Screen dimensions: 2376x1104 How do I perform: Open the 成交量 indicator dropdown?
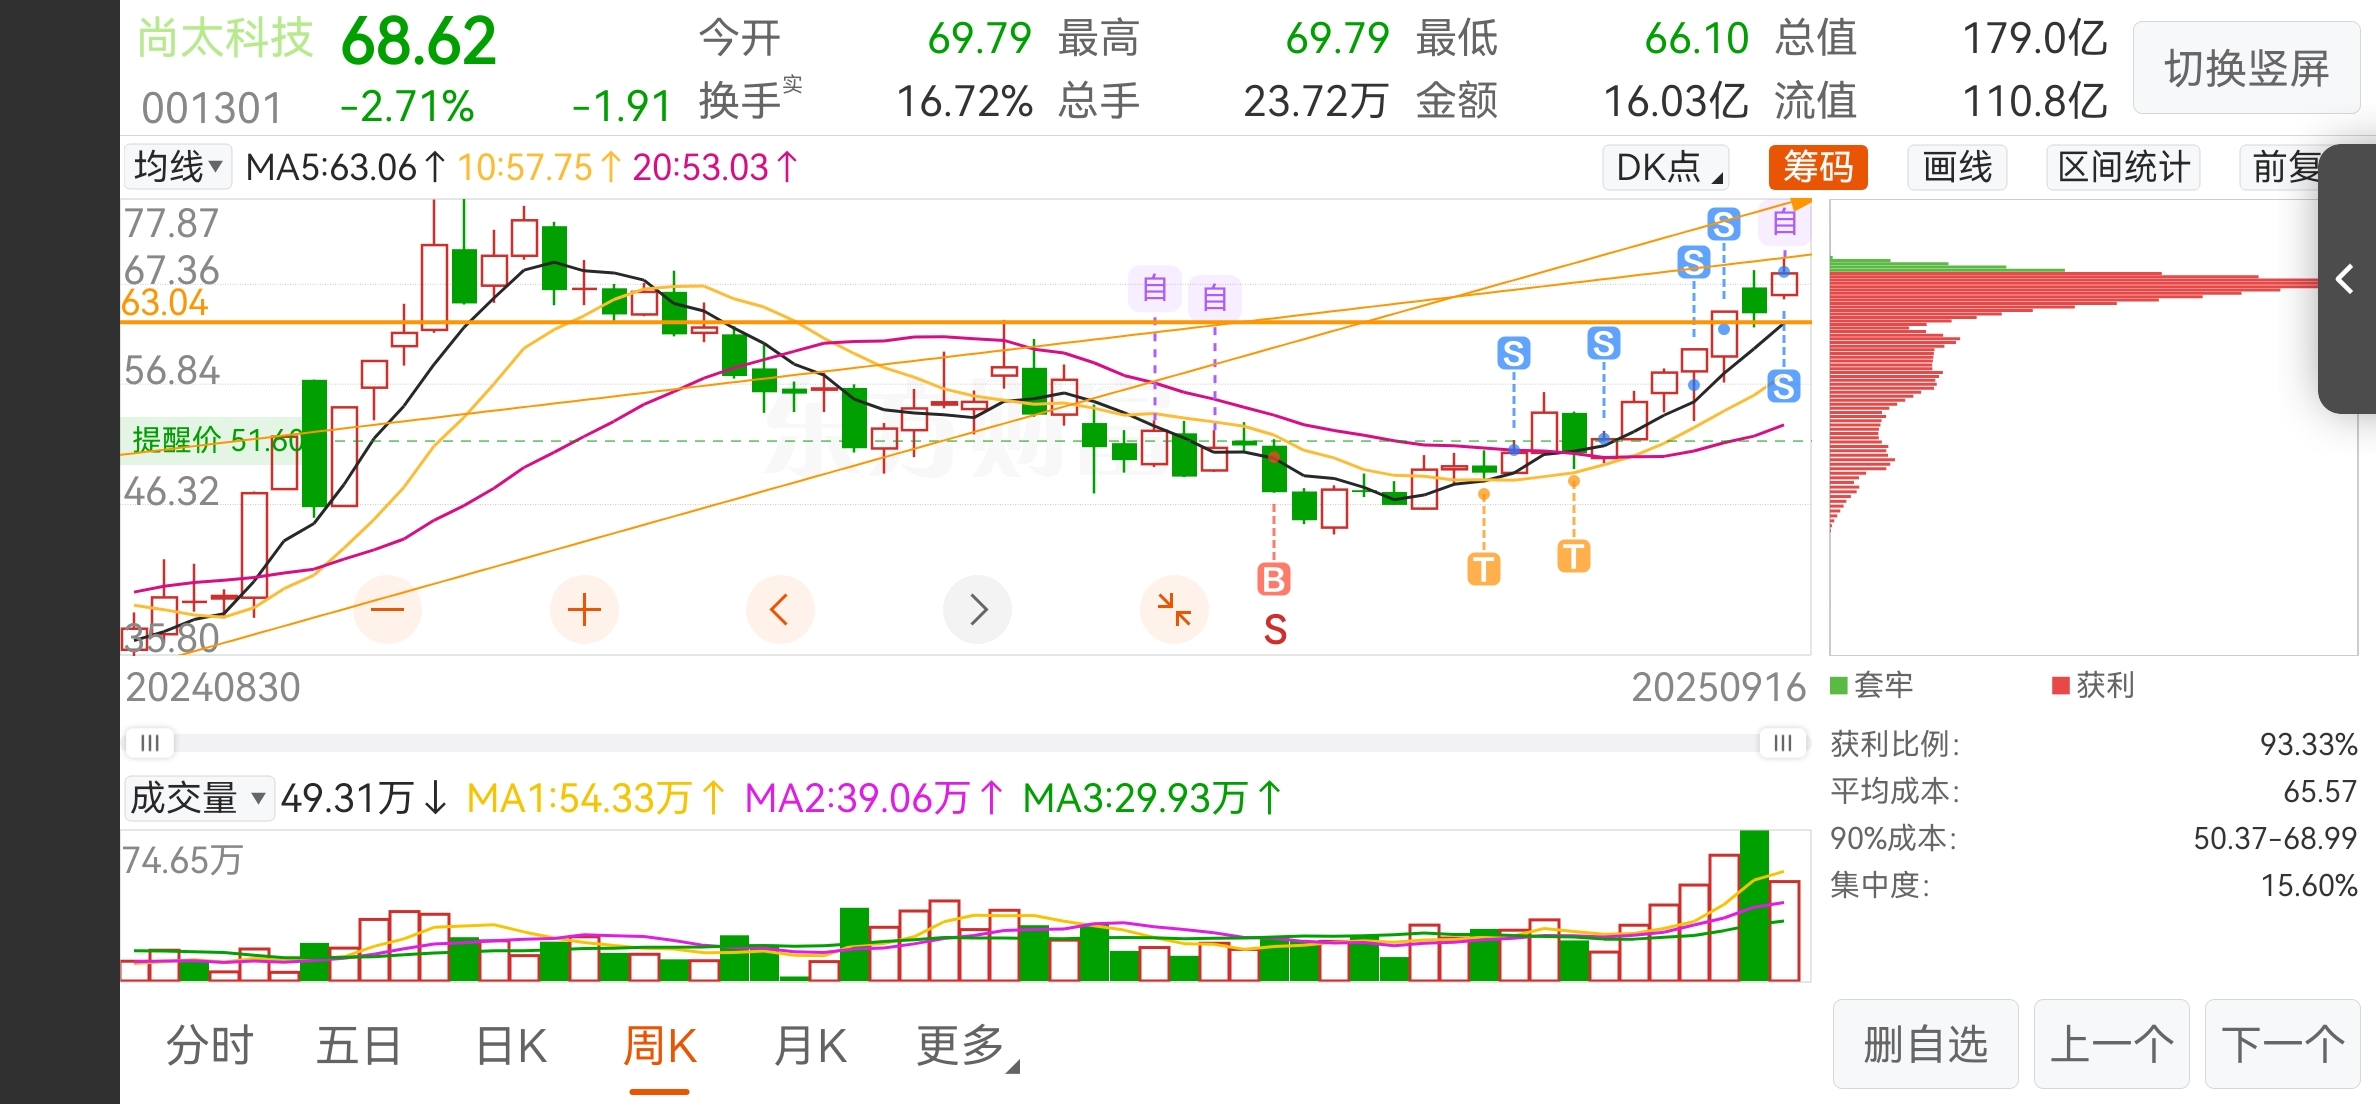(x=198, y=798)
